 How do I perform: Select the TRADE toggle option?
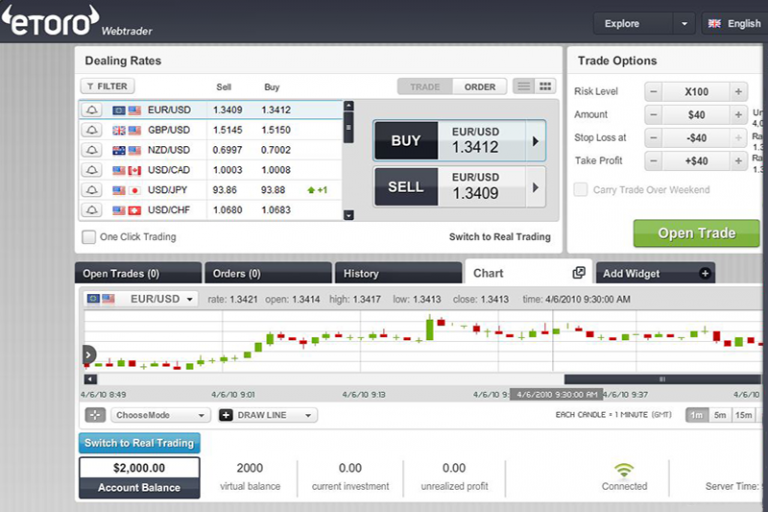pyautogui.click(x=425, y=87)
